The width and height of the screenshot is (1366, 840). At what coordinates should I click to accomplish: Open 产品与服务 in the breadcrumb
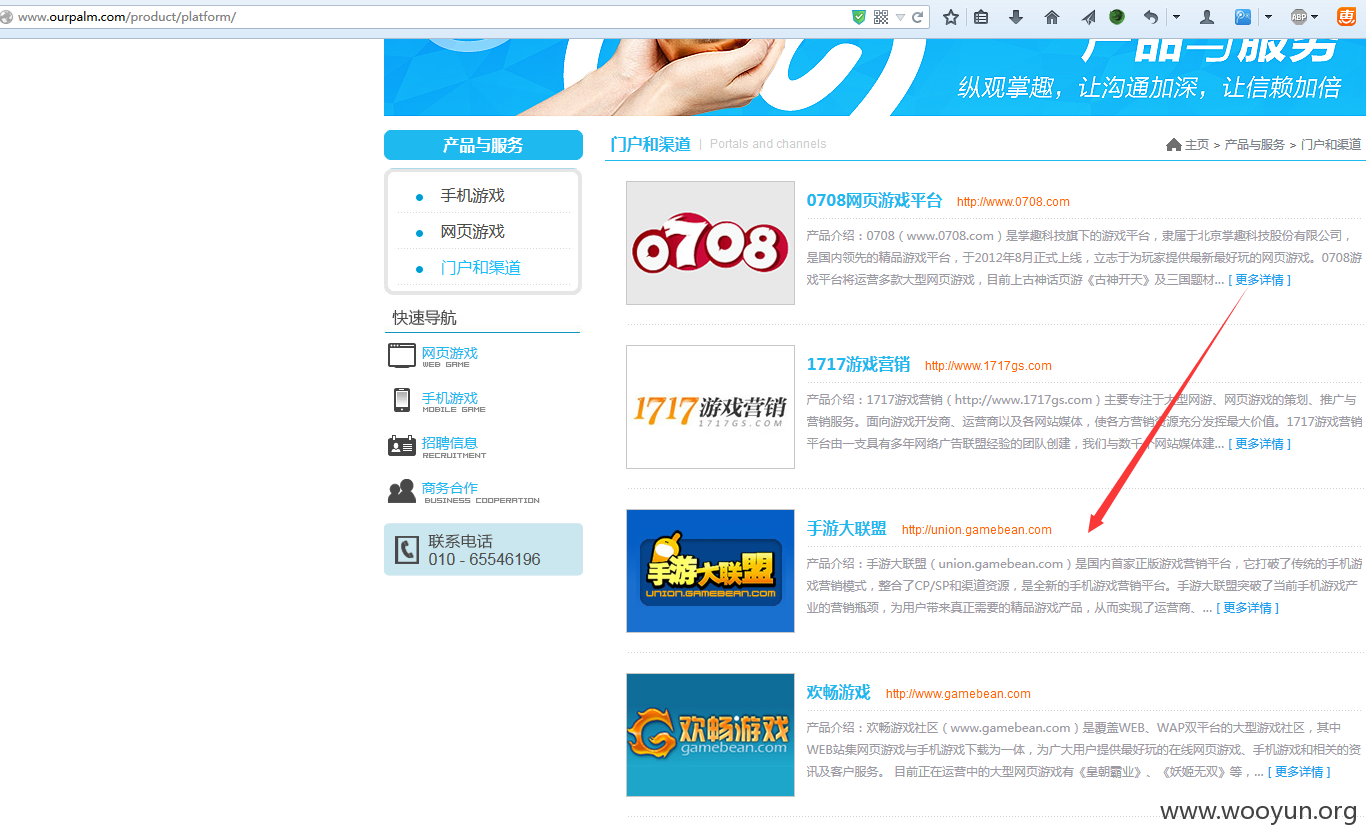[1254, 145]
